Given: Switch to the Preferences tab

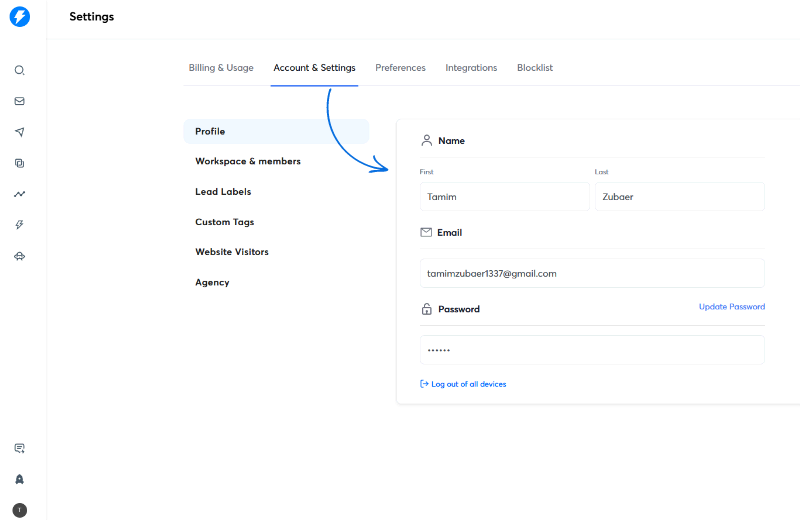Looking at the screenshot, I should tap(400, 68).
